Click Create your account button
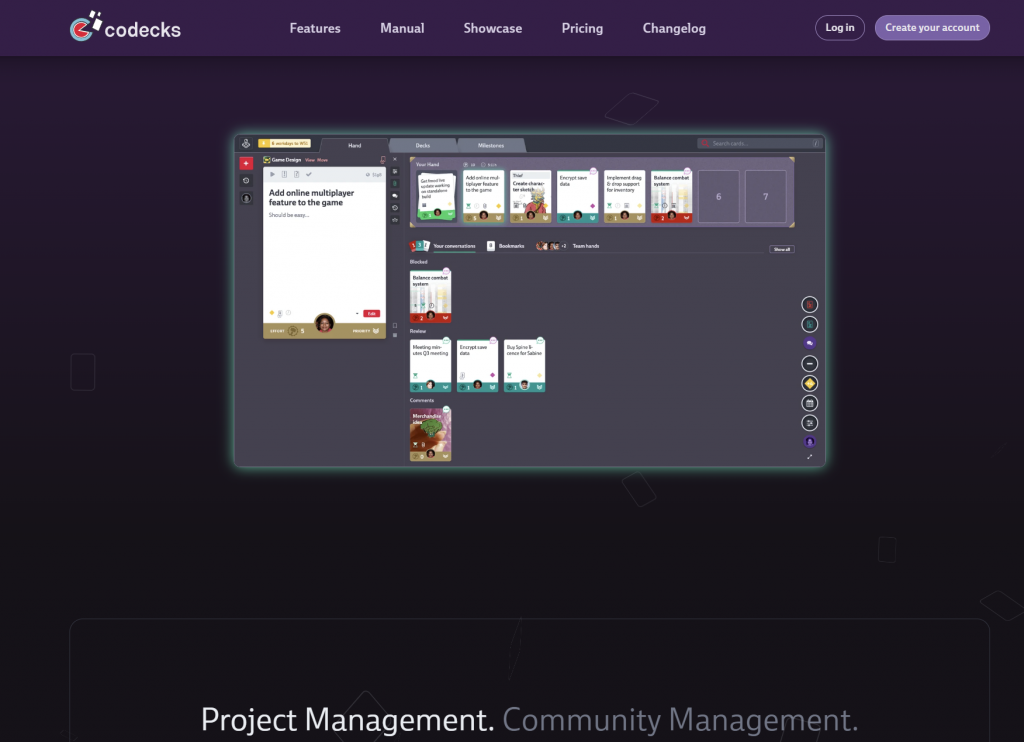 point(932,27)
